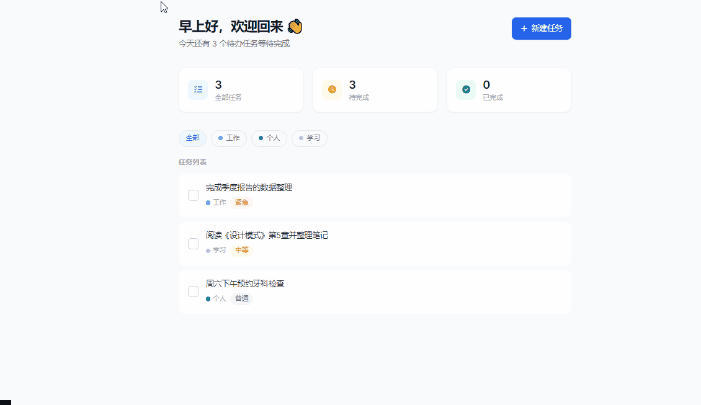This screenshot has height=405, width=701.
Task: Filter tasks by 工作 category chip
Action: (229, 138)
